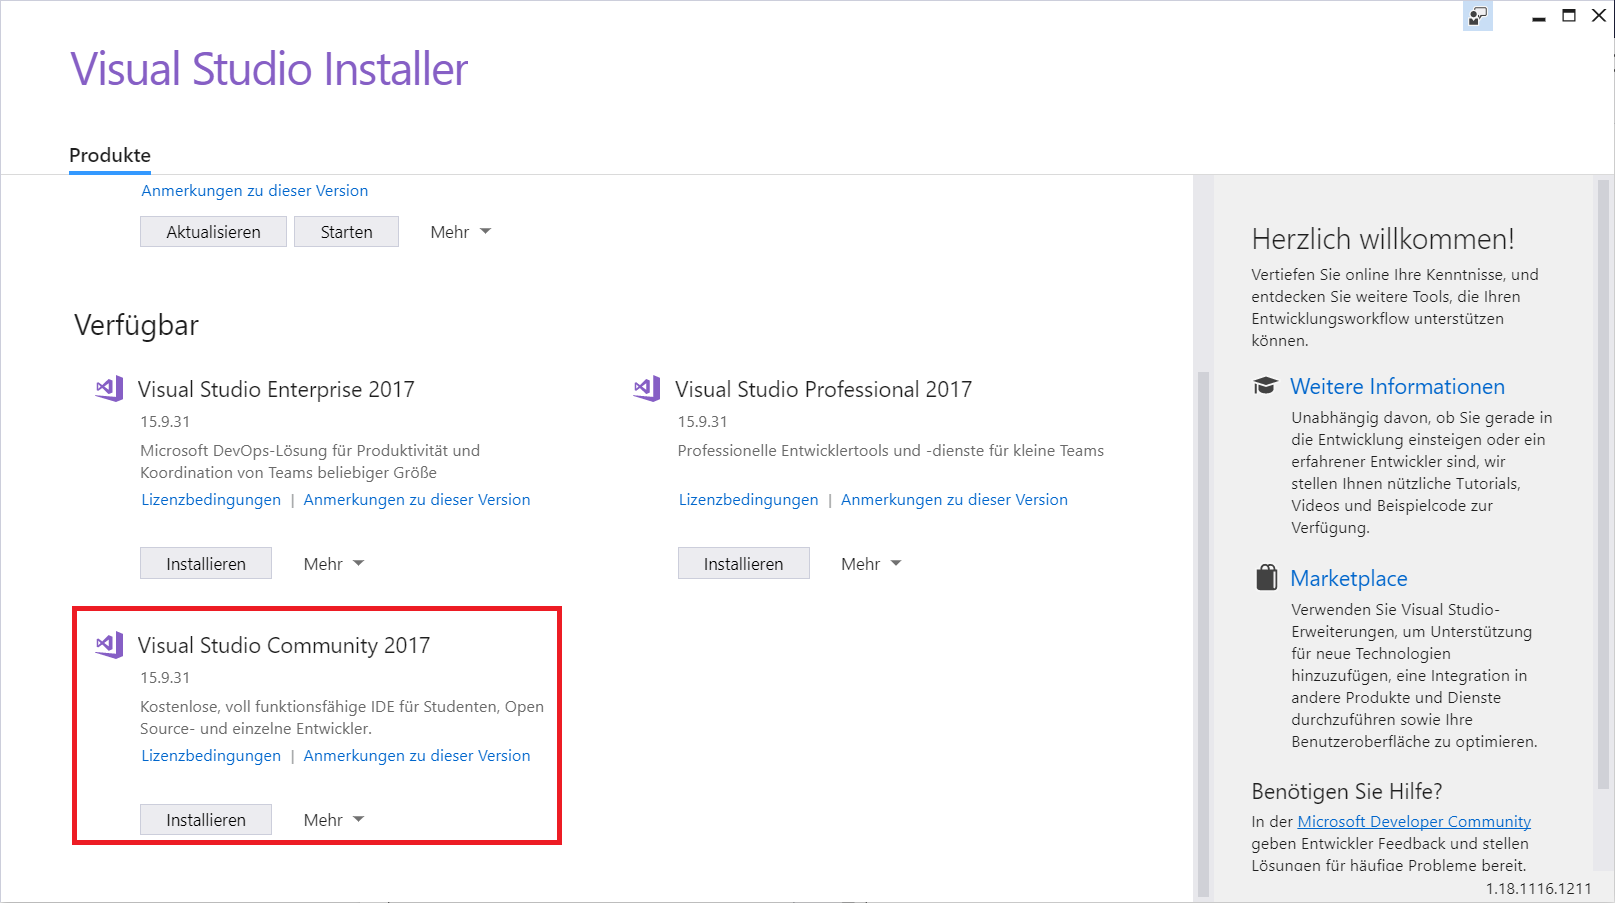Screen dimensions: 1615x903
Task: Click the installer version 1.18.1116.1211 text
Action: [1538, 889]
